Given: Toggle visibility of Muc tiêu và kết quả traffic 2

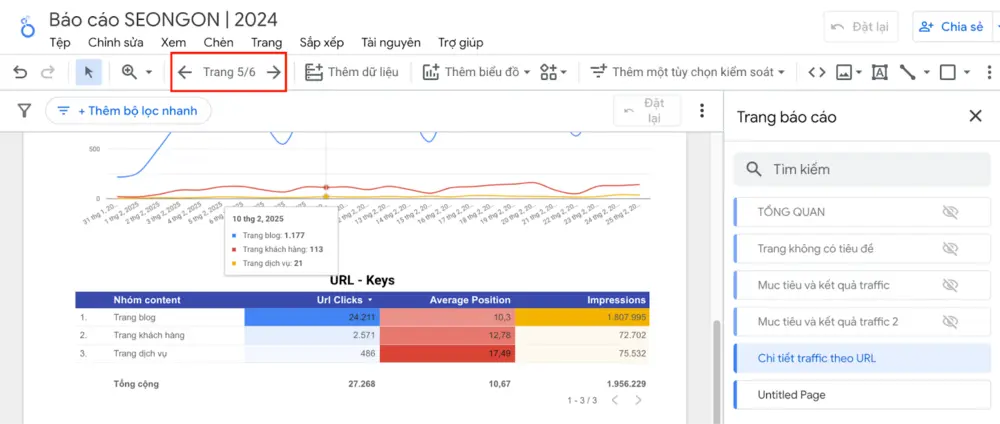Looking at the screenshot, I should pyautogui.click(x=950, y=322).
